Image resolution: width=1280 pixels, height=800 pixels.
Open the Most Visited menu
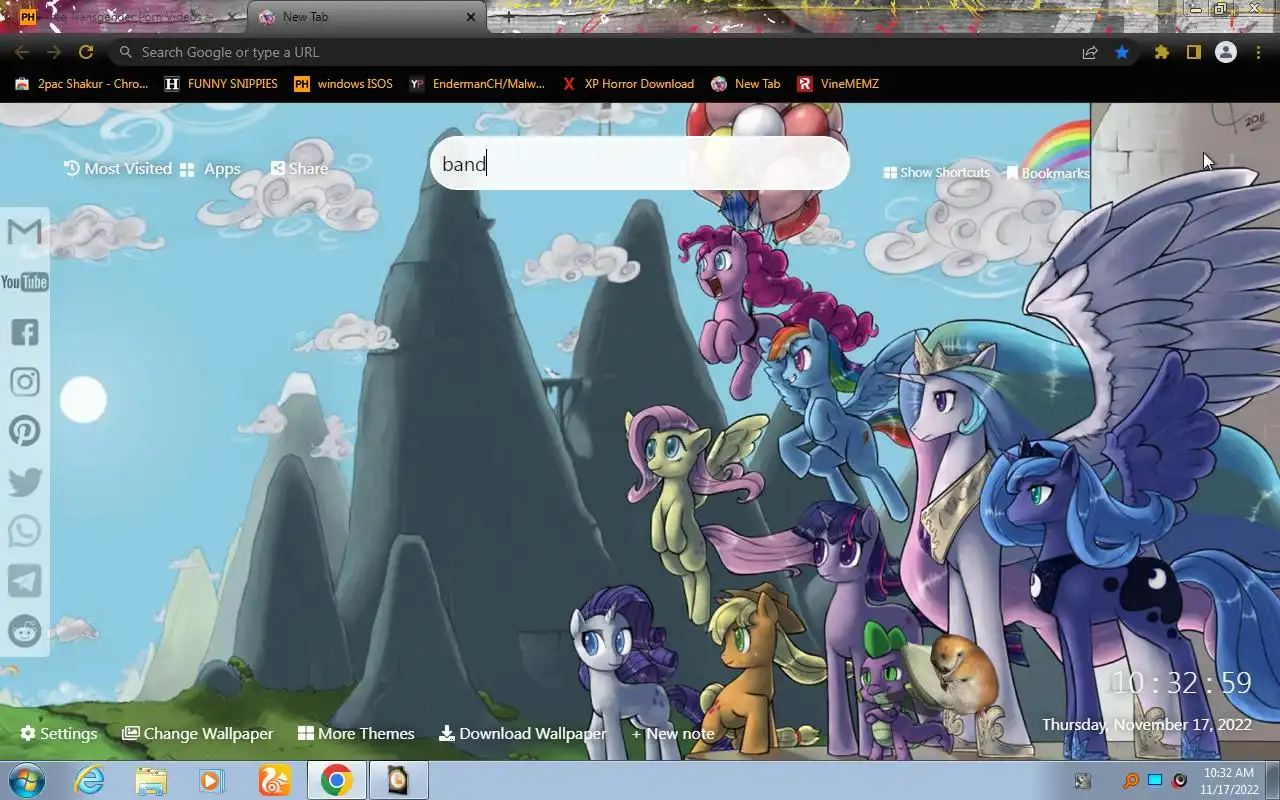coord(118,169)
